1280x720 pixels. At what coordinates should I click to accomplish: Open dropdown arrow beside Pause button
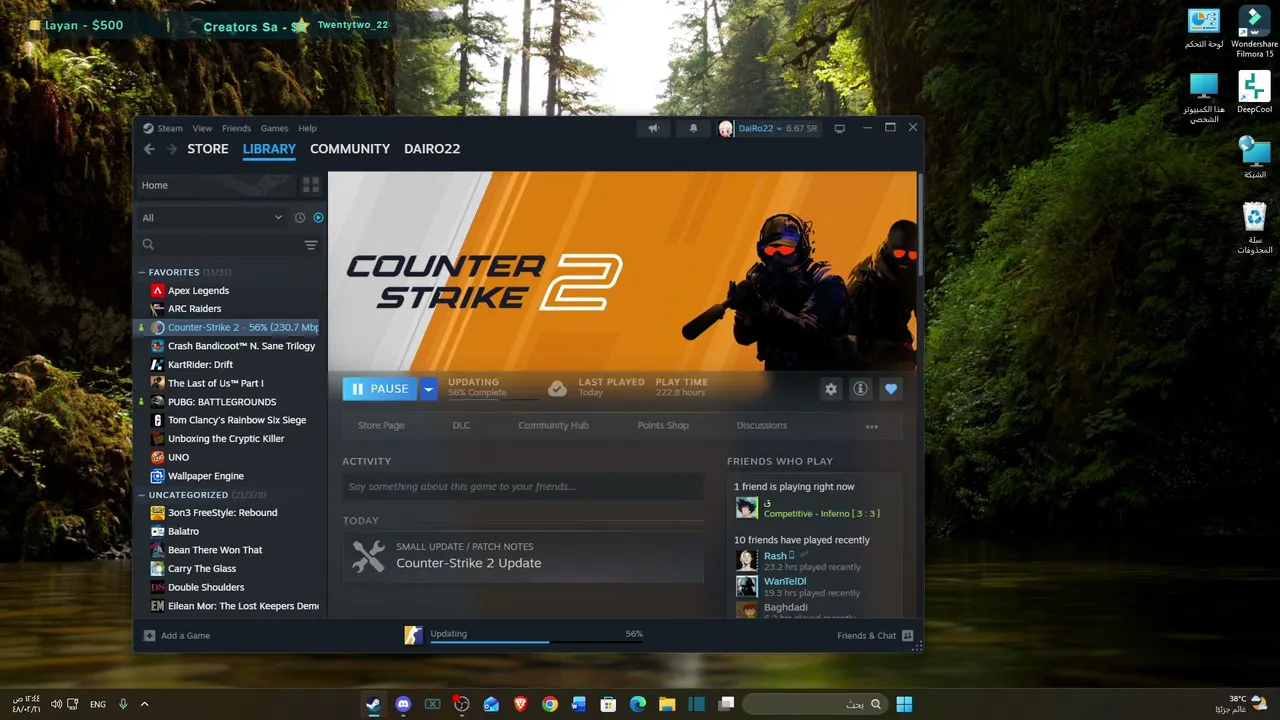click(x=428, y=389)
